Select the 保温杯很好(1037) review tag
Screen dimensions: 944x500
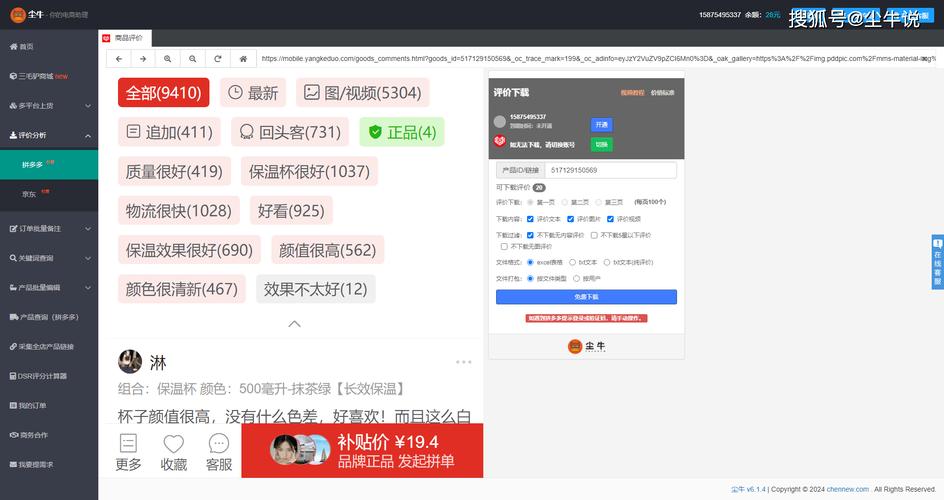click(x=309, y=171)
